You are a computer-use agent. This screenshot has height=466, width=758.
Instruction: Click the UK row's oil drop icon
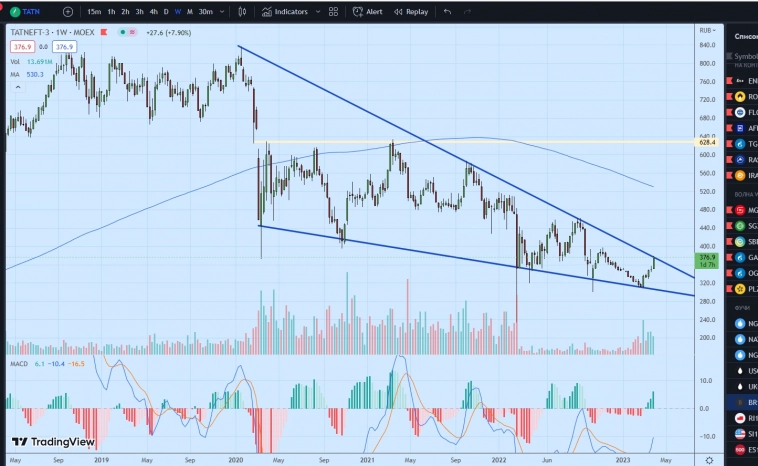(740, 387)
